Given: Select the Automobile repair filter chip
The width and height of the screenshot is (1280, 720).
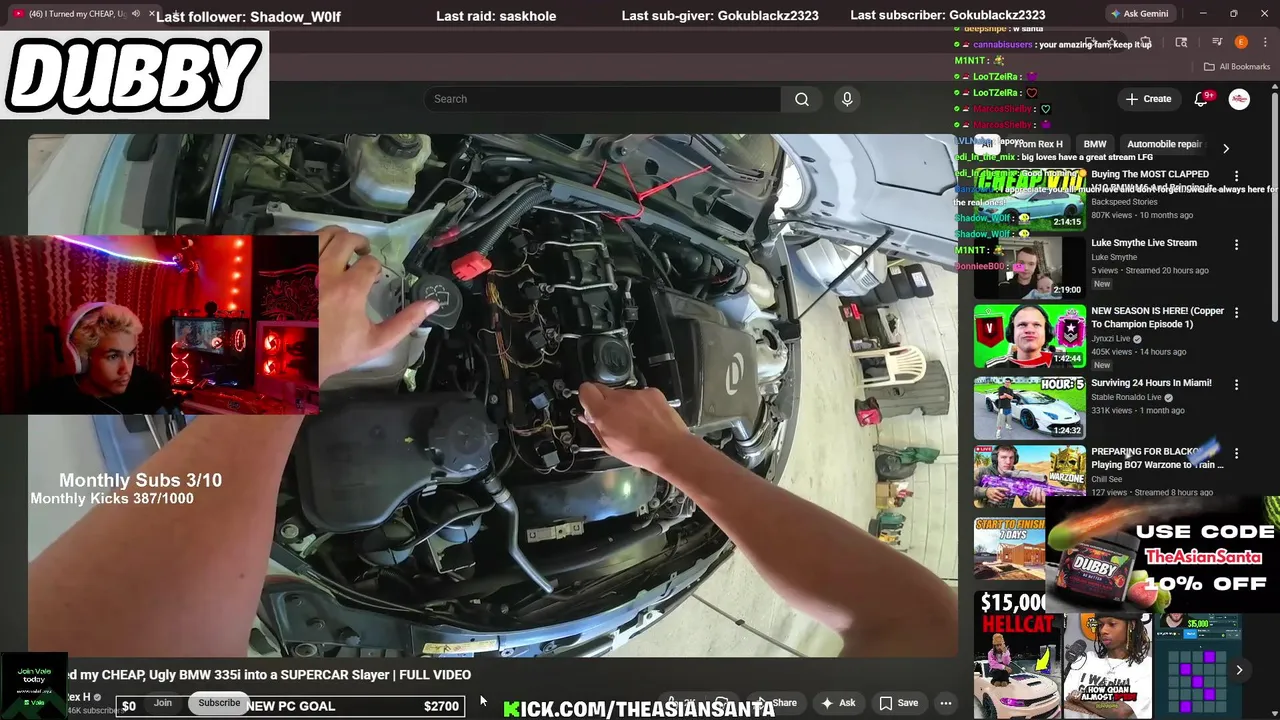Looking at the screenshot, I should [x=1164, y=144].
